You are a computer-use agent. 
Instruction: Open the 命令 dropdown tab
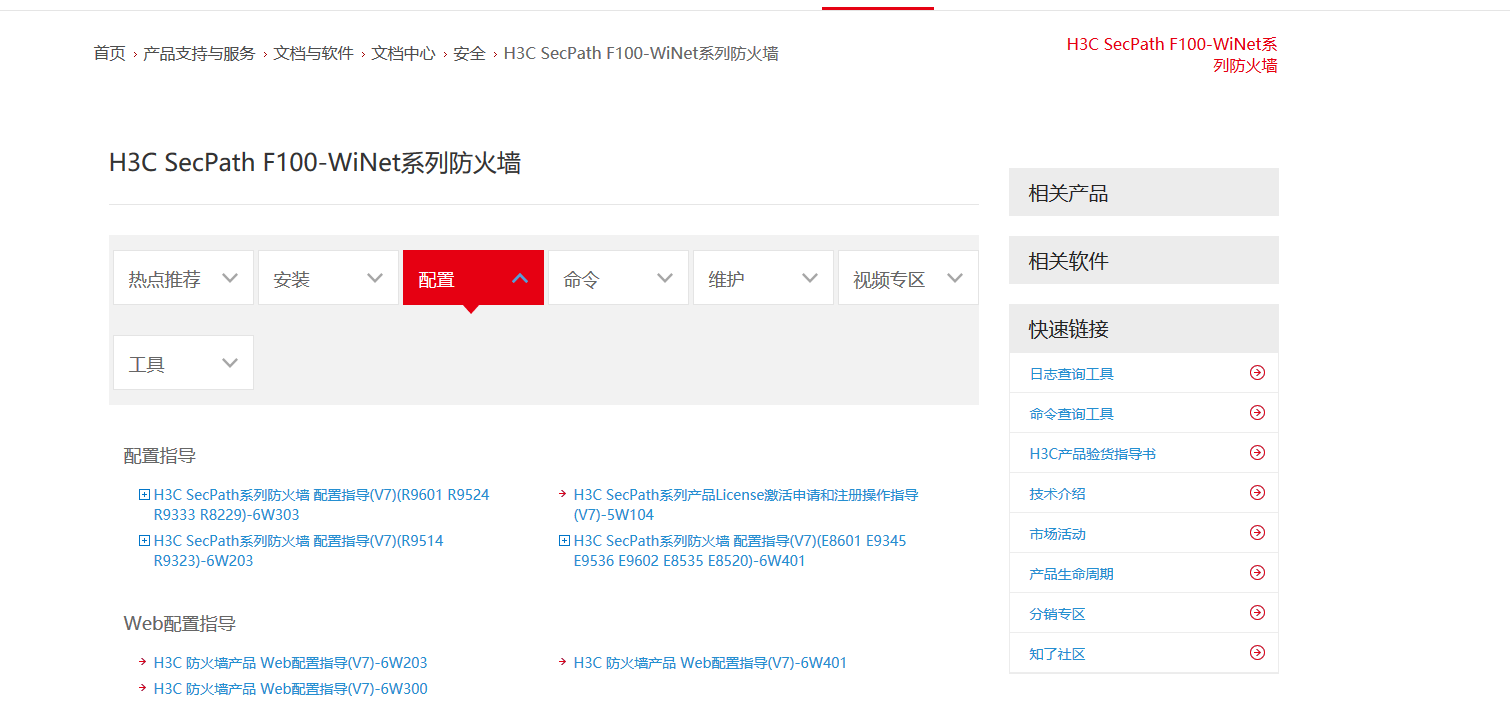618,278
